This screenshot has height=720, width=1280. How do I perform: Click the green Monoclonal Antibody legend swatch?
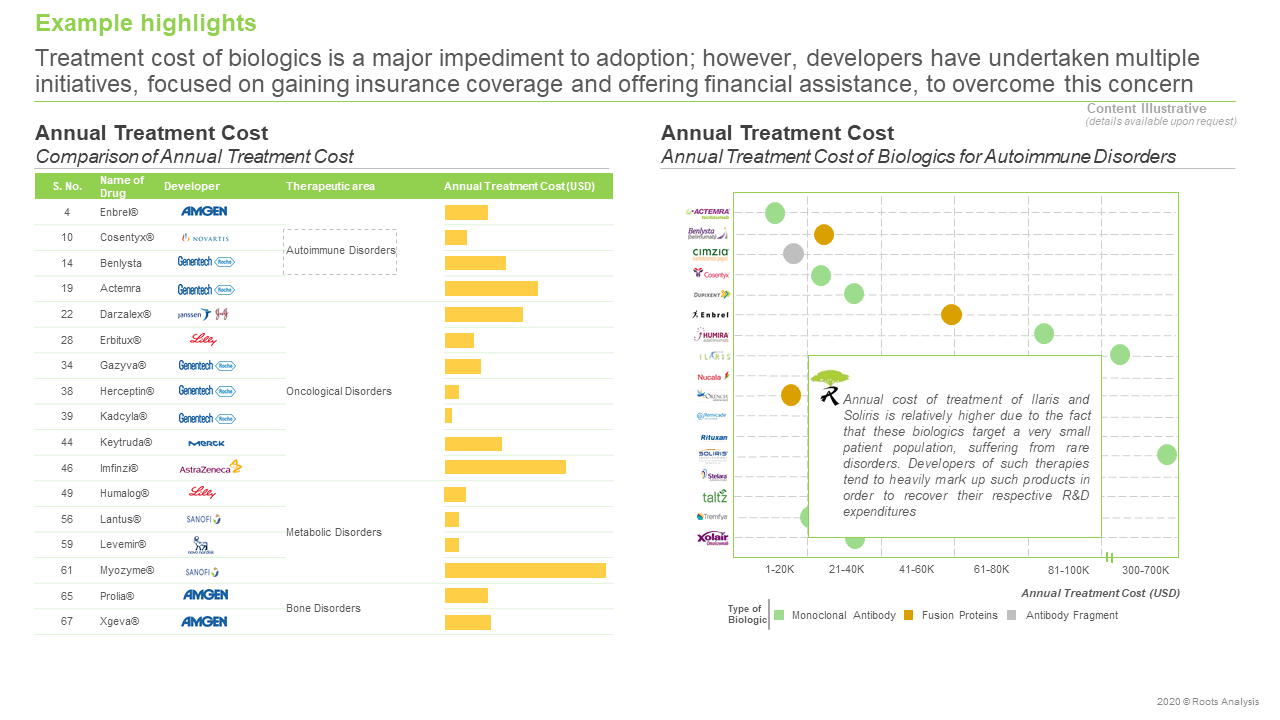[x=779, y=615]
